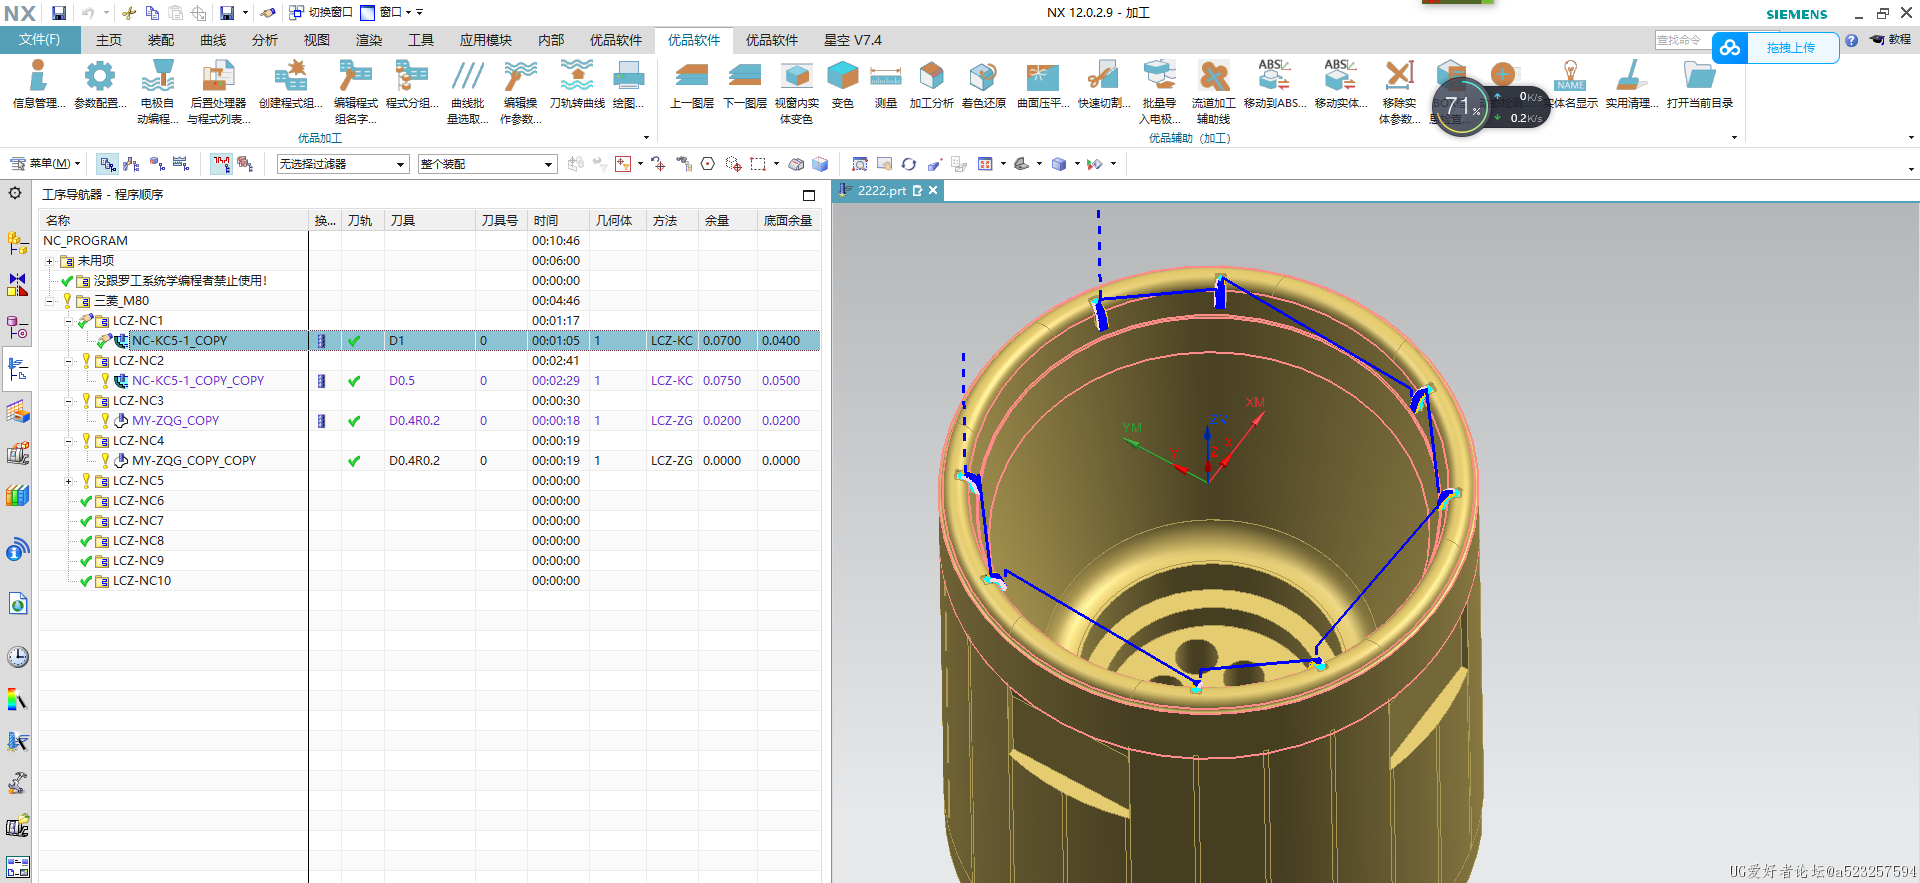The image size is (1920, 883).
Task: Select the LCZ-NC10 program group
Action: pos(141,581)
